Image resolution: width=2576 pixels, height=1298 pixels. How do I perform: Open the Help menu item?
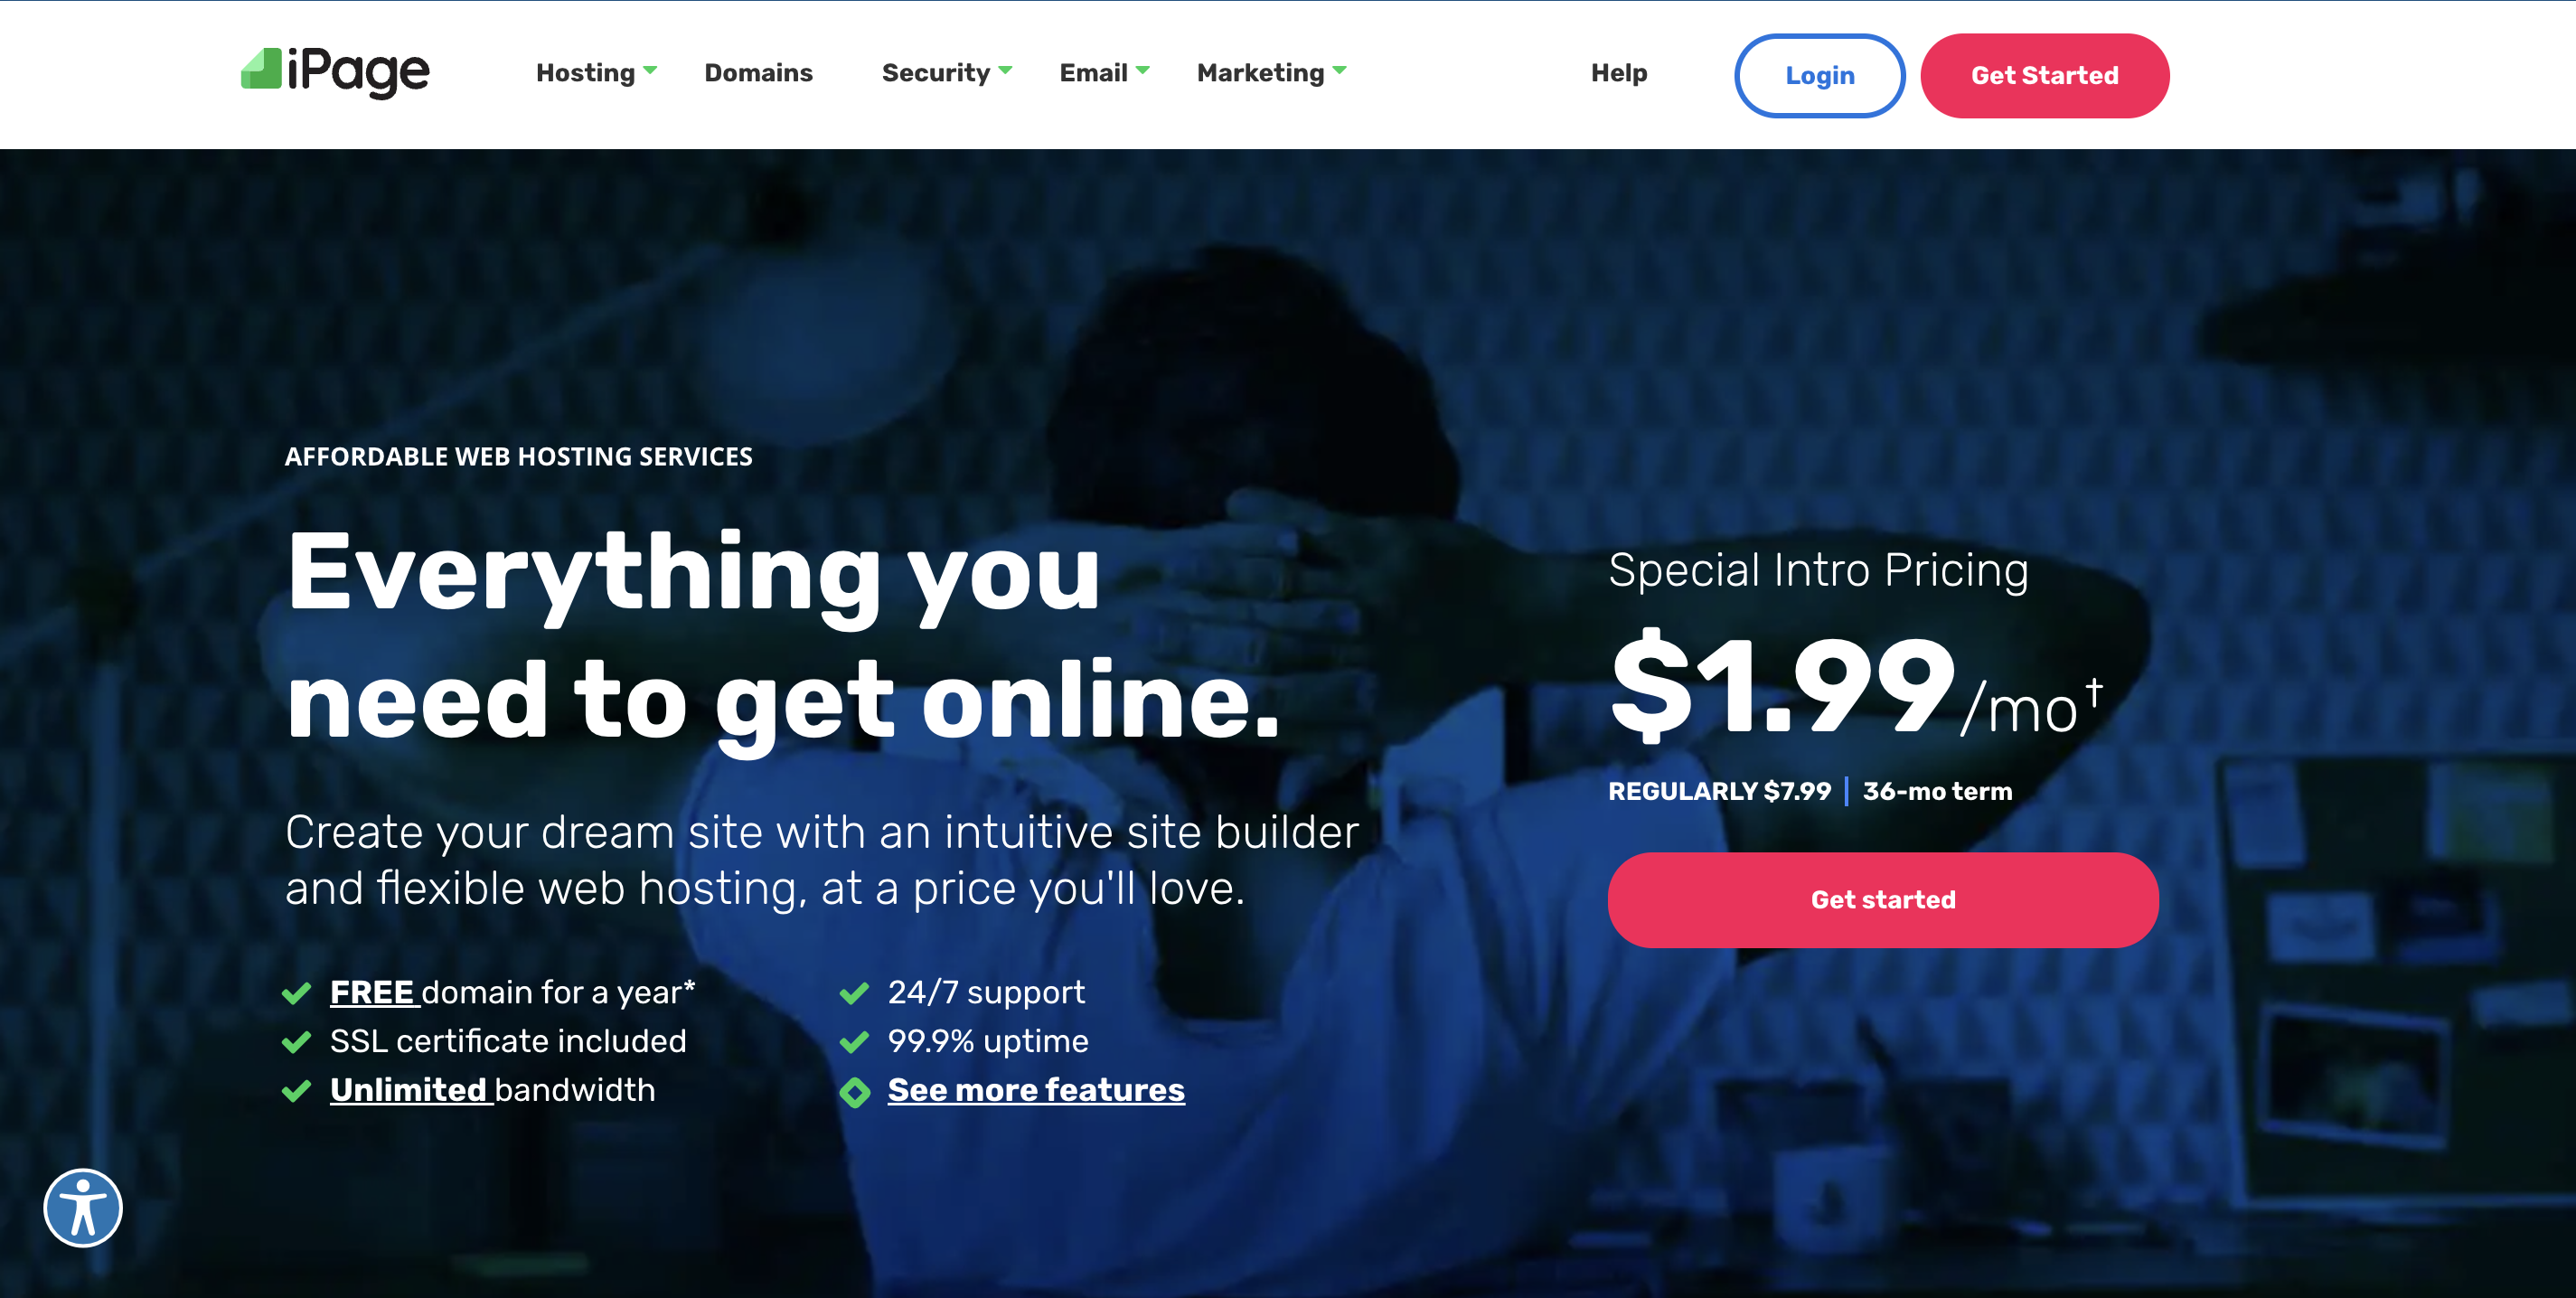click(x=1619, y=73)
